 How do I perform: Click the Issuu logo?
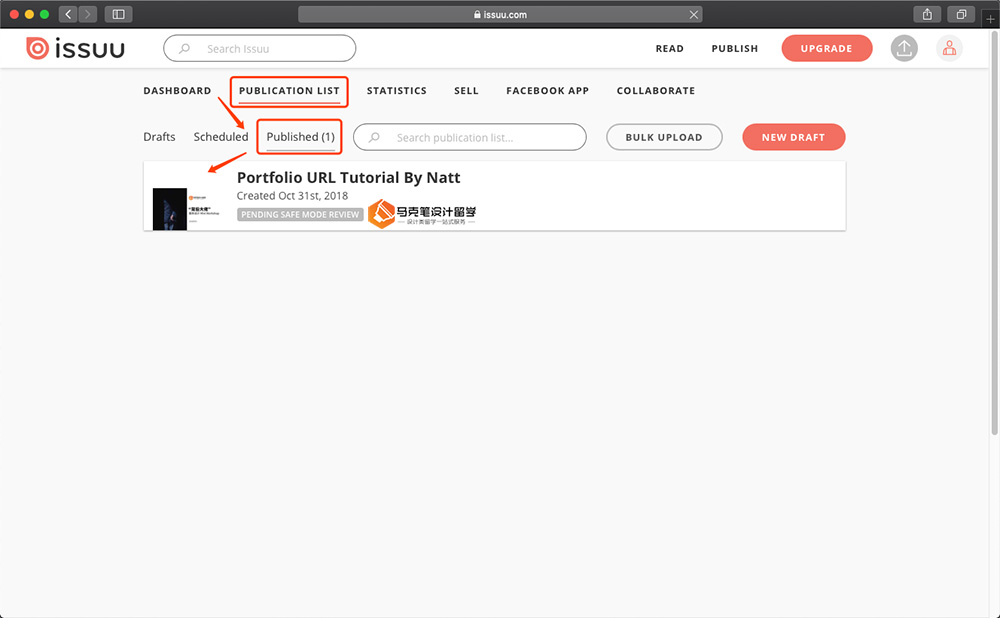coord(75,48)
